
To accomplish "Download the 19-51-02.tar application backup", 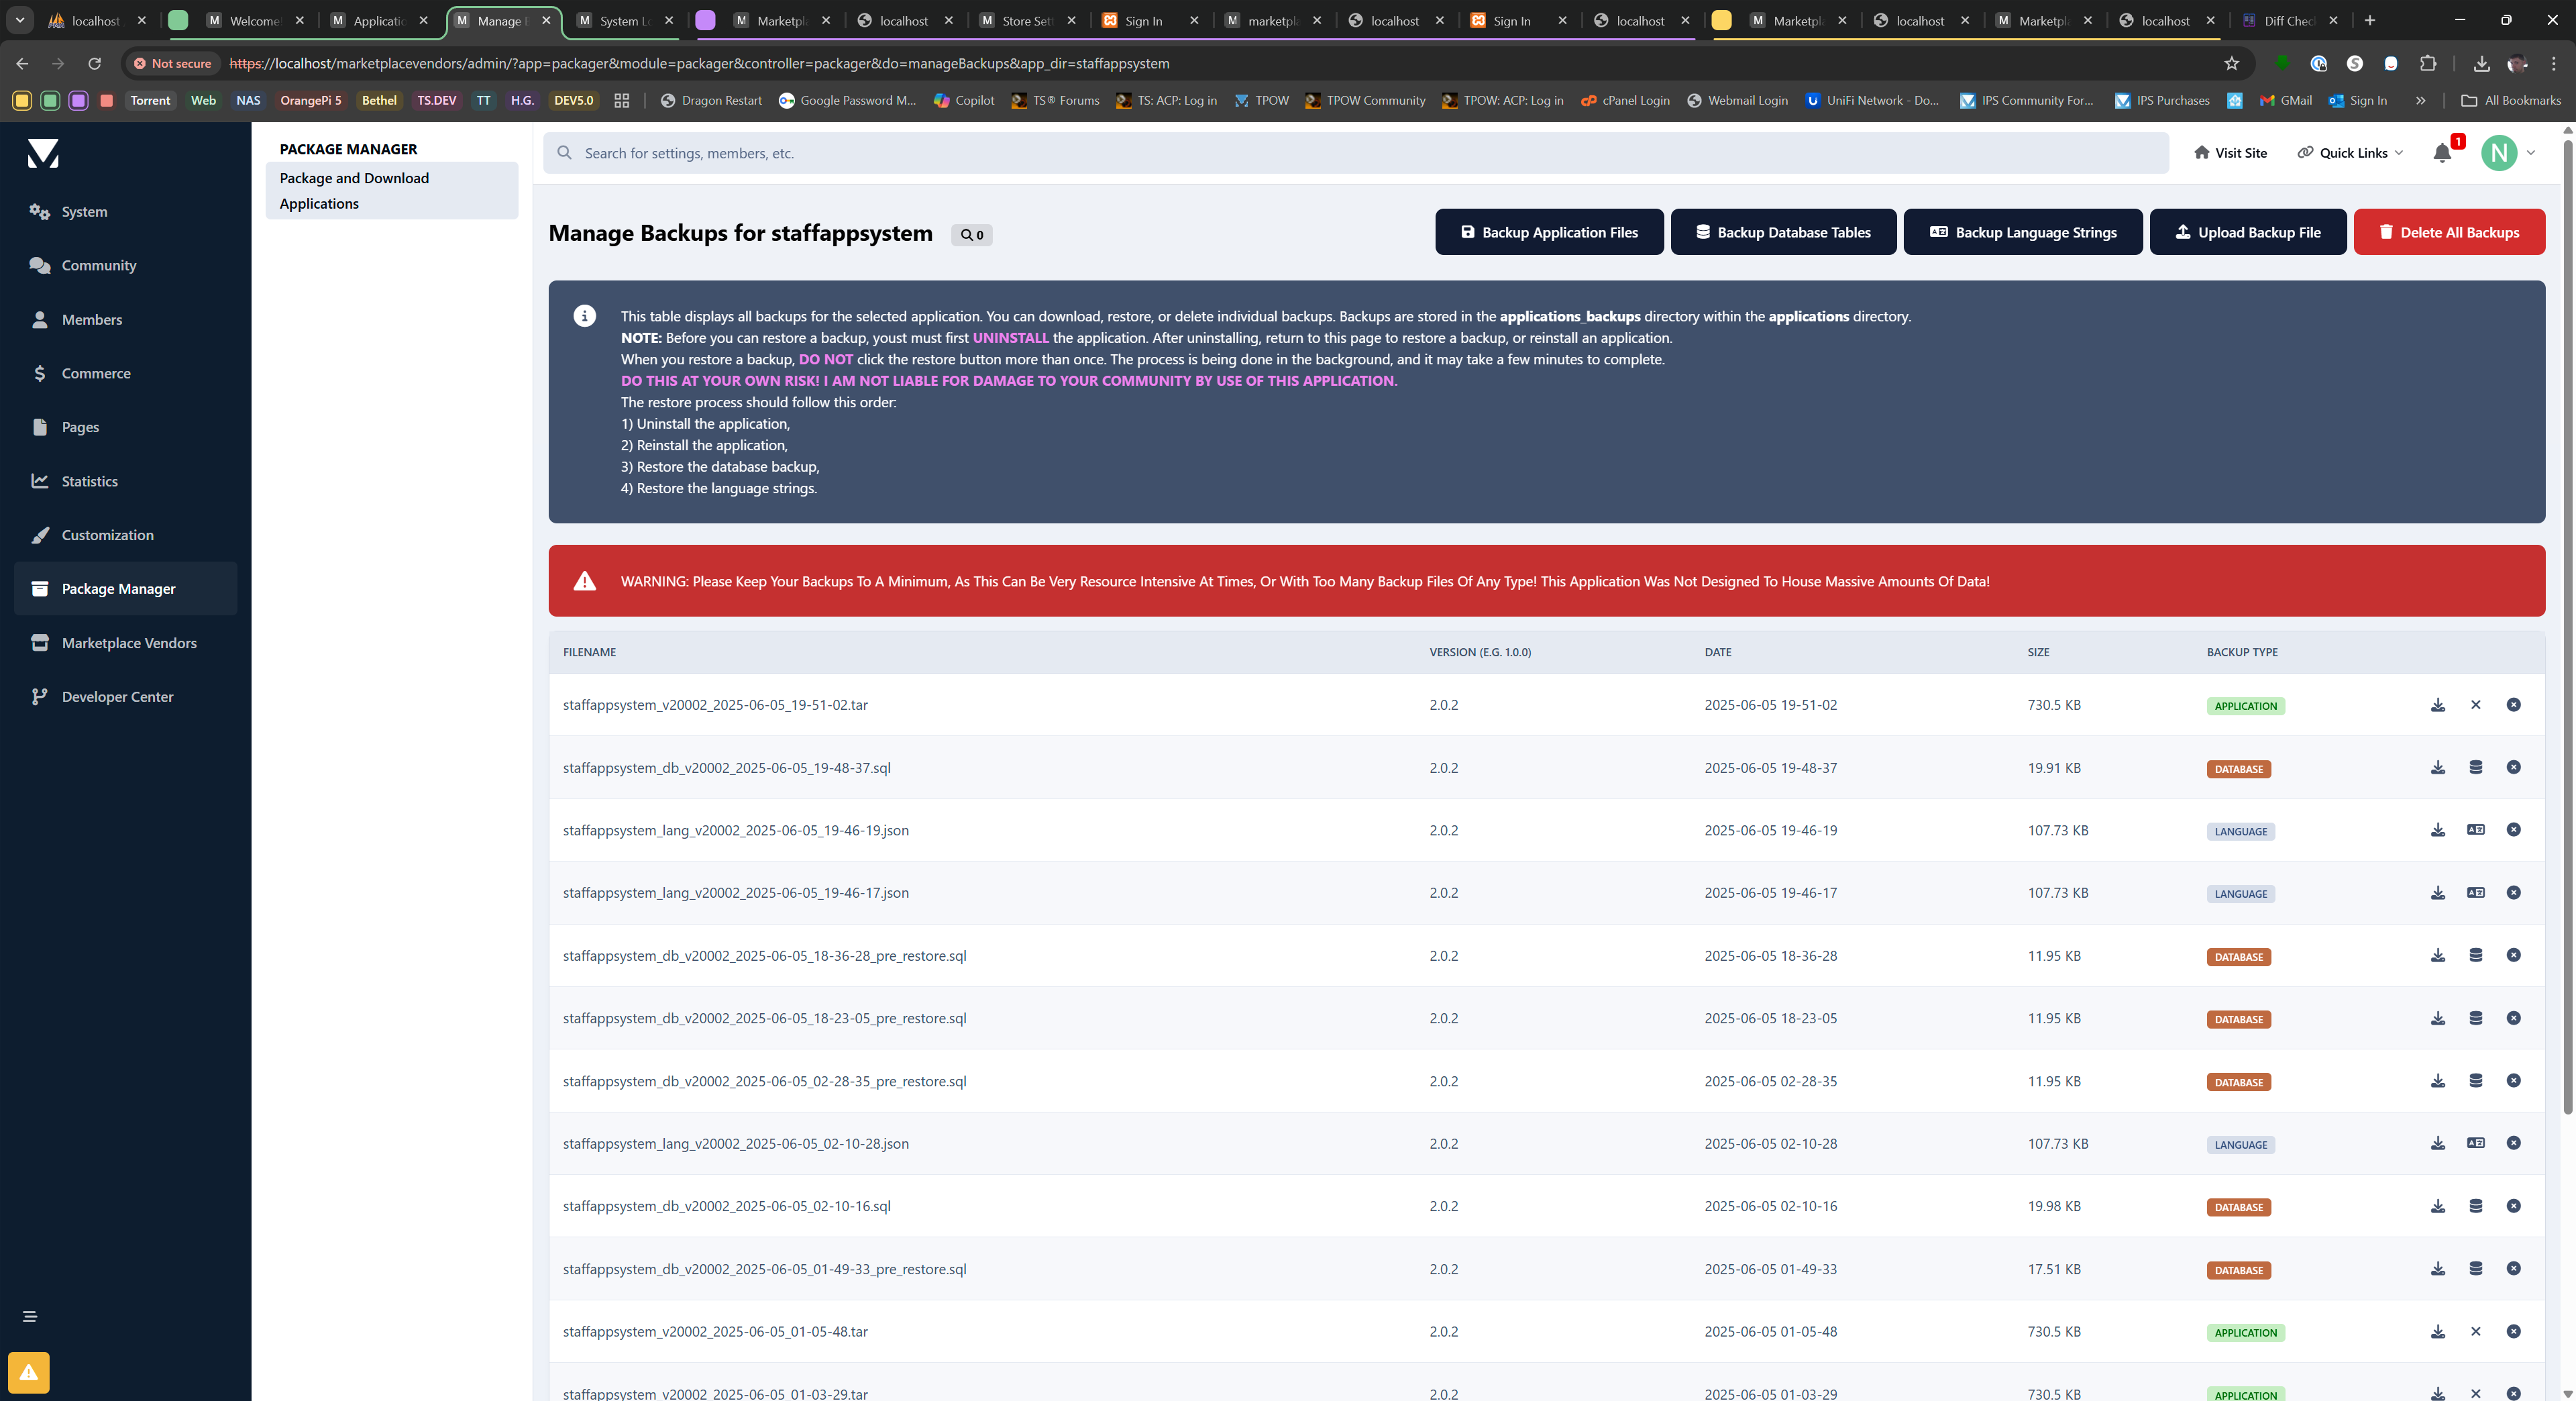I will tap(2438, 705).
